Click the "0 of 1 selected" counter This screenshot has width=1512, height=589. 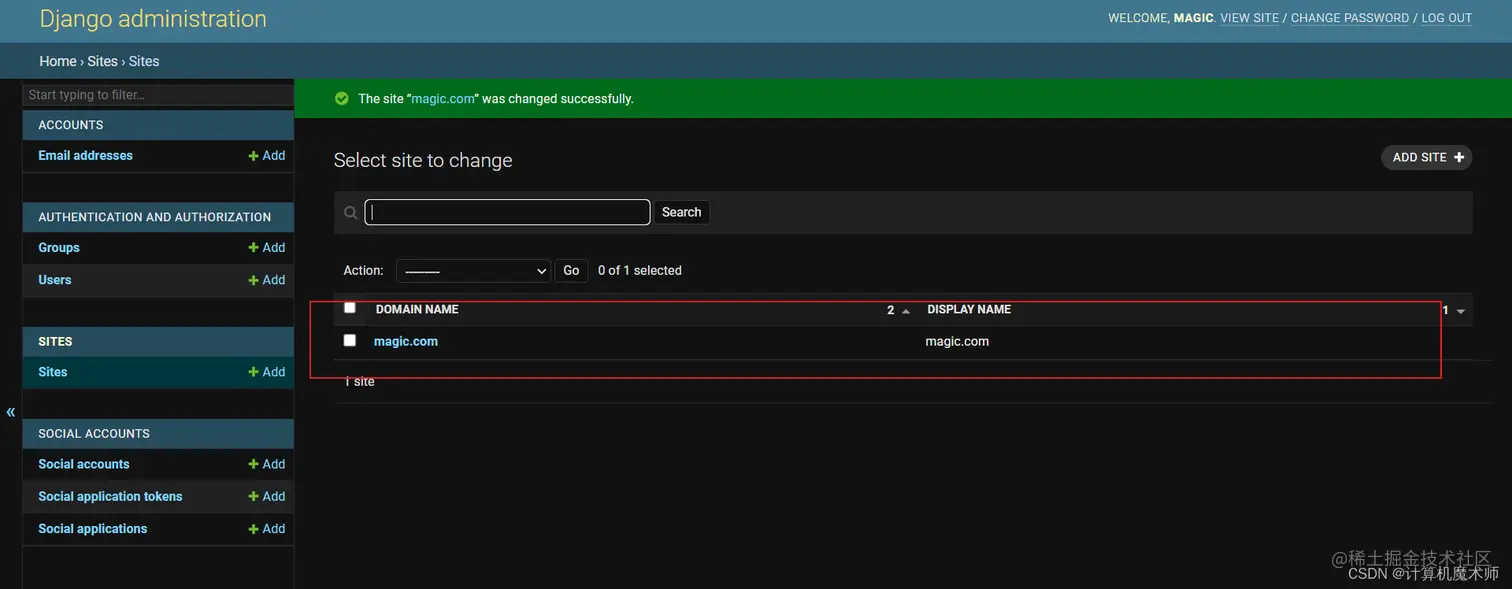[x=640, y=271]
